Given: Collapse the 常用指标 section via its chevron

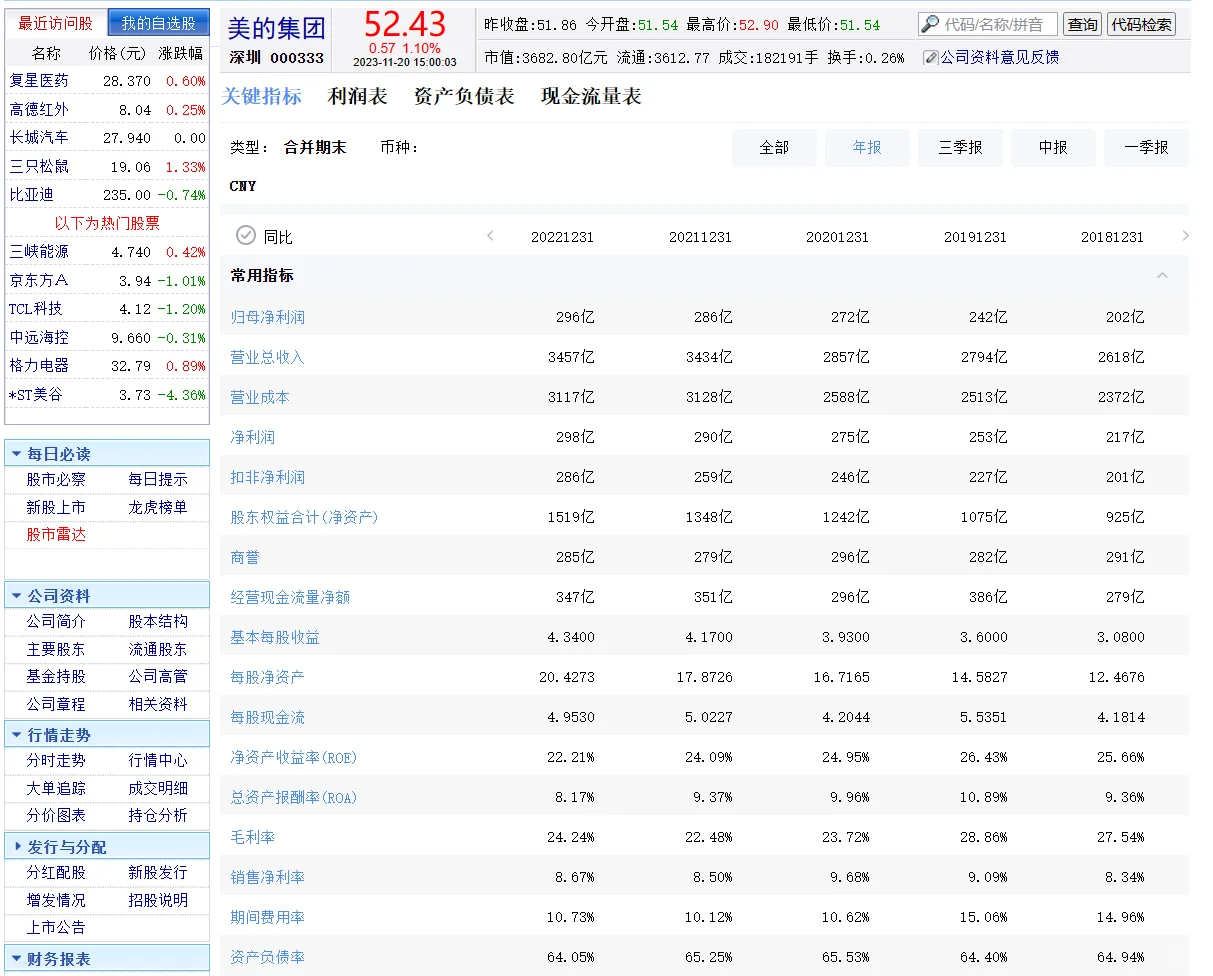Looking at the screenshot, I should [1162, 274].
